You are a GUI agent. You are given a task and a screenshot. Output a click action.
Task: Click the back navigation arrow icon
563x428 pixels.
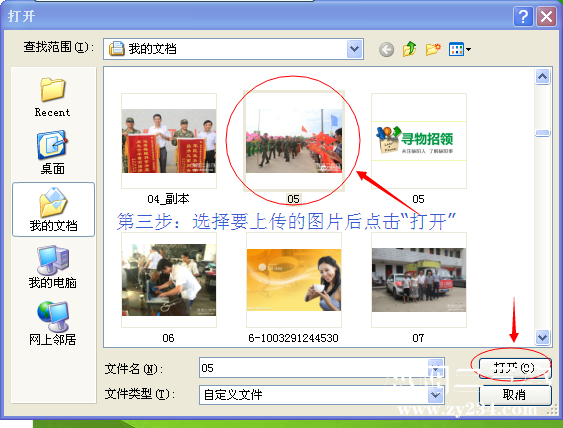[x=386, y=50]
